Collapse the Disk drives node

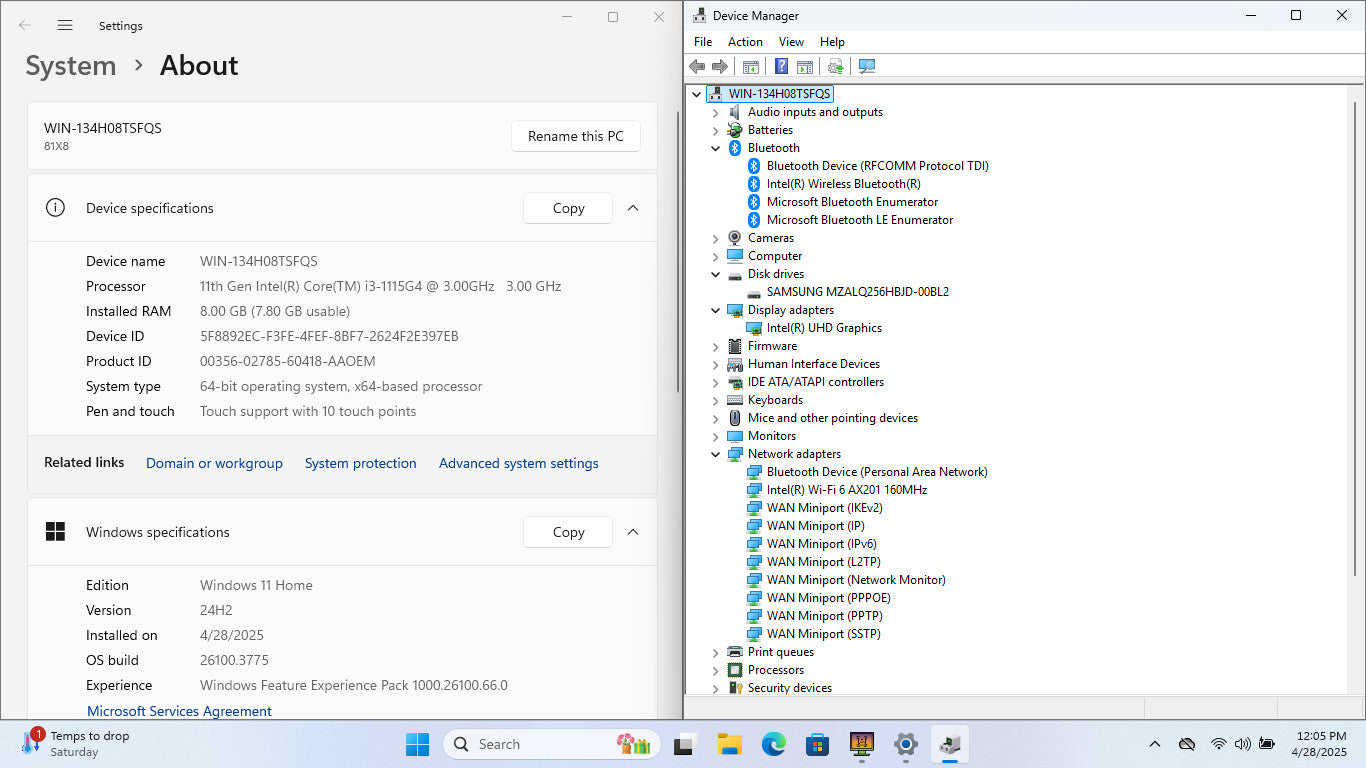point(716,274)
